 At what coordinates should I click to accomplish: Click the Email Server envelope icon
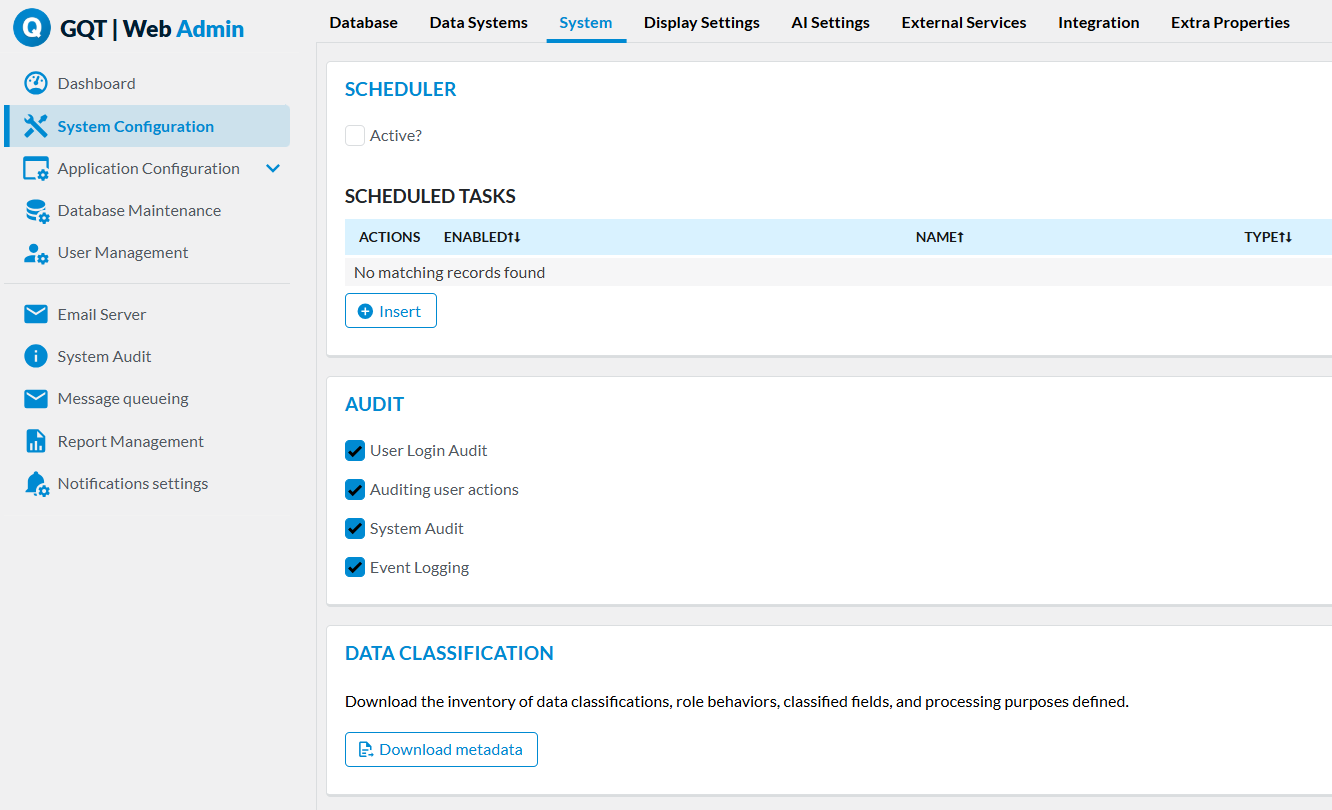pos(36,314)
